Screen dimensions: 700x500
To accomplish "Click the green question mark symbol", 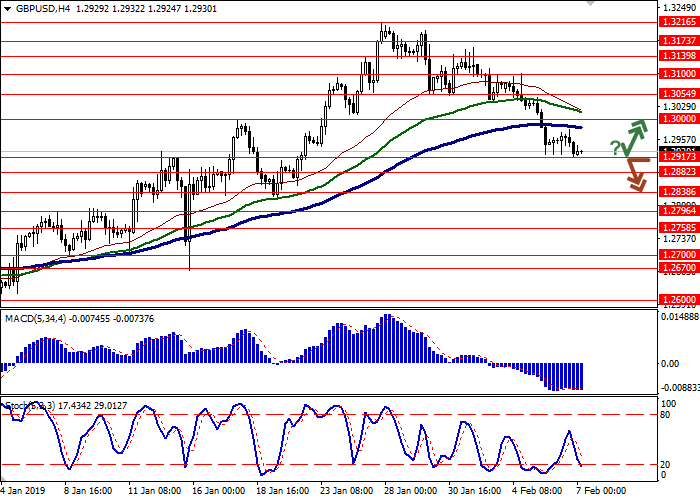I will point(614,148).
